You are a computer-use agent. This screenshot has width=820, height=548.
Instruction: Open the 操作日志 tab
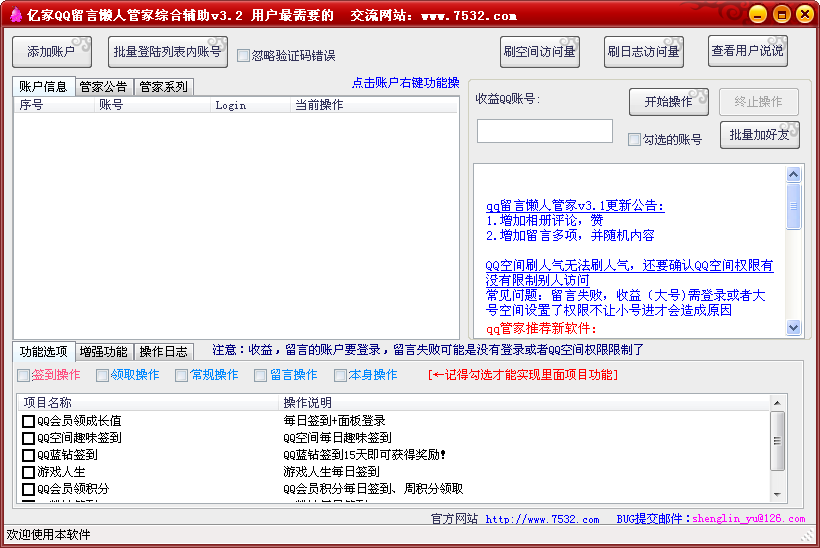point(164,352)
